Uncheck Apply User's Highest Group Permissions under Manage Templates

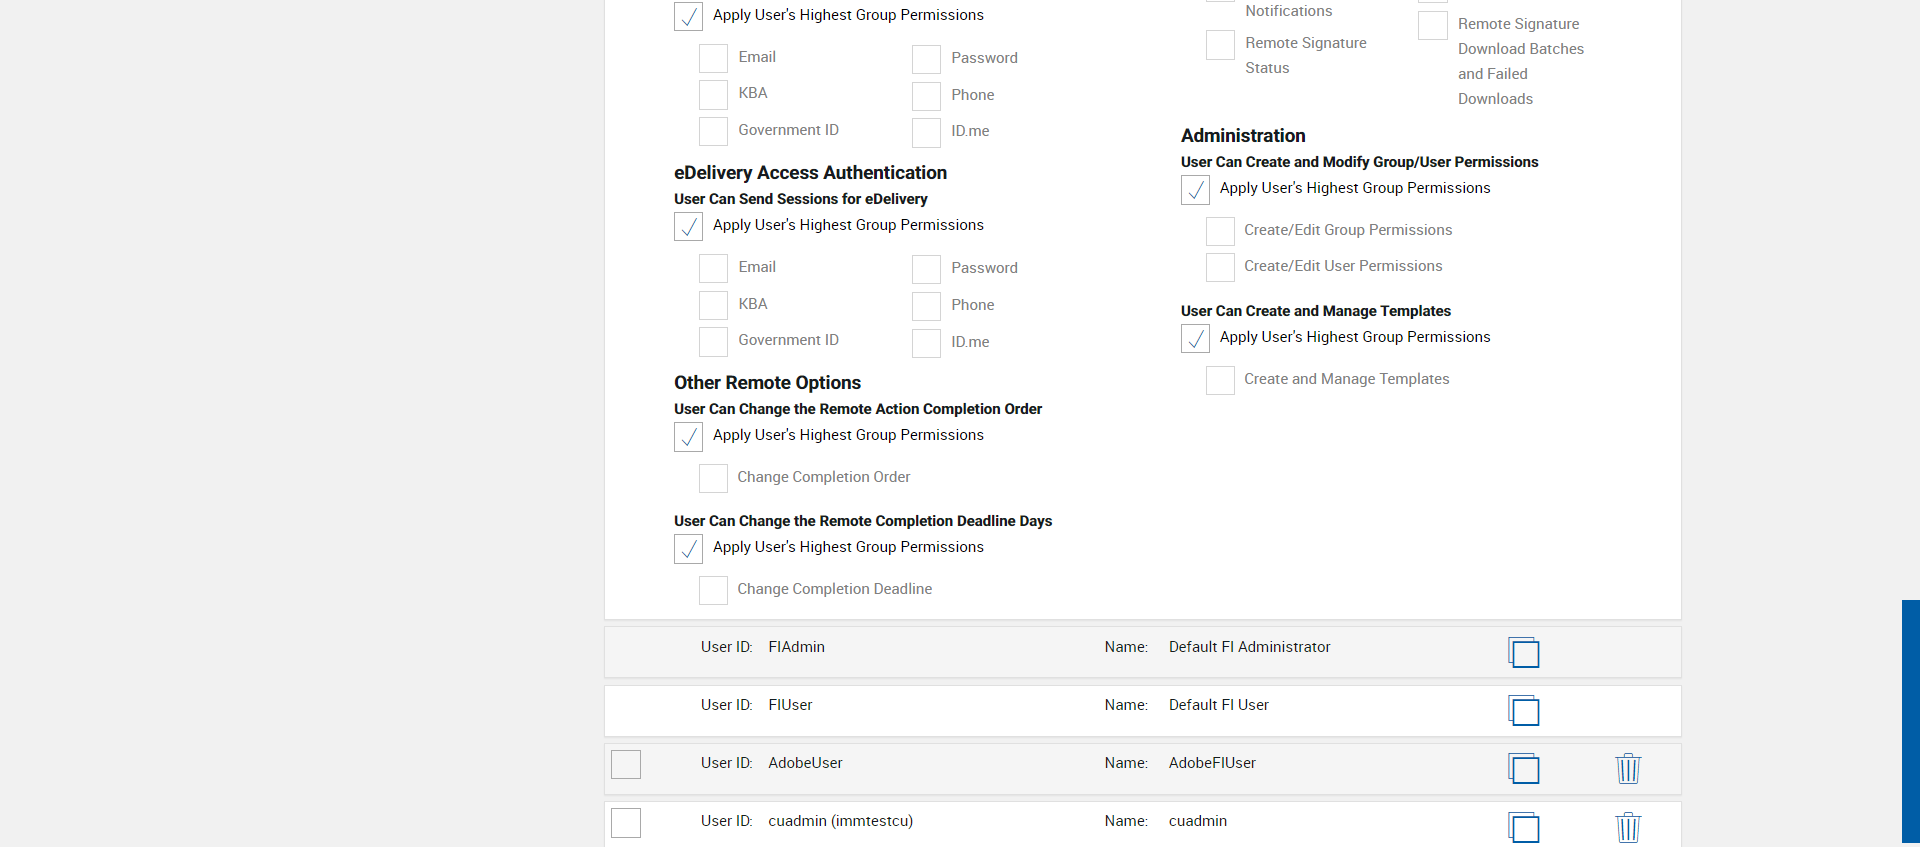coord(1195,338)
